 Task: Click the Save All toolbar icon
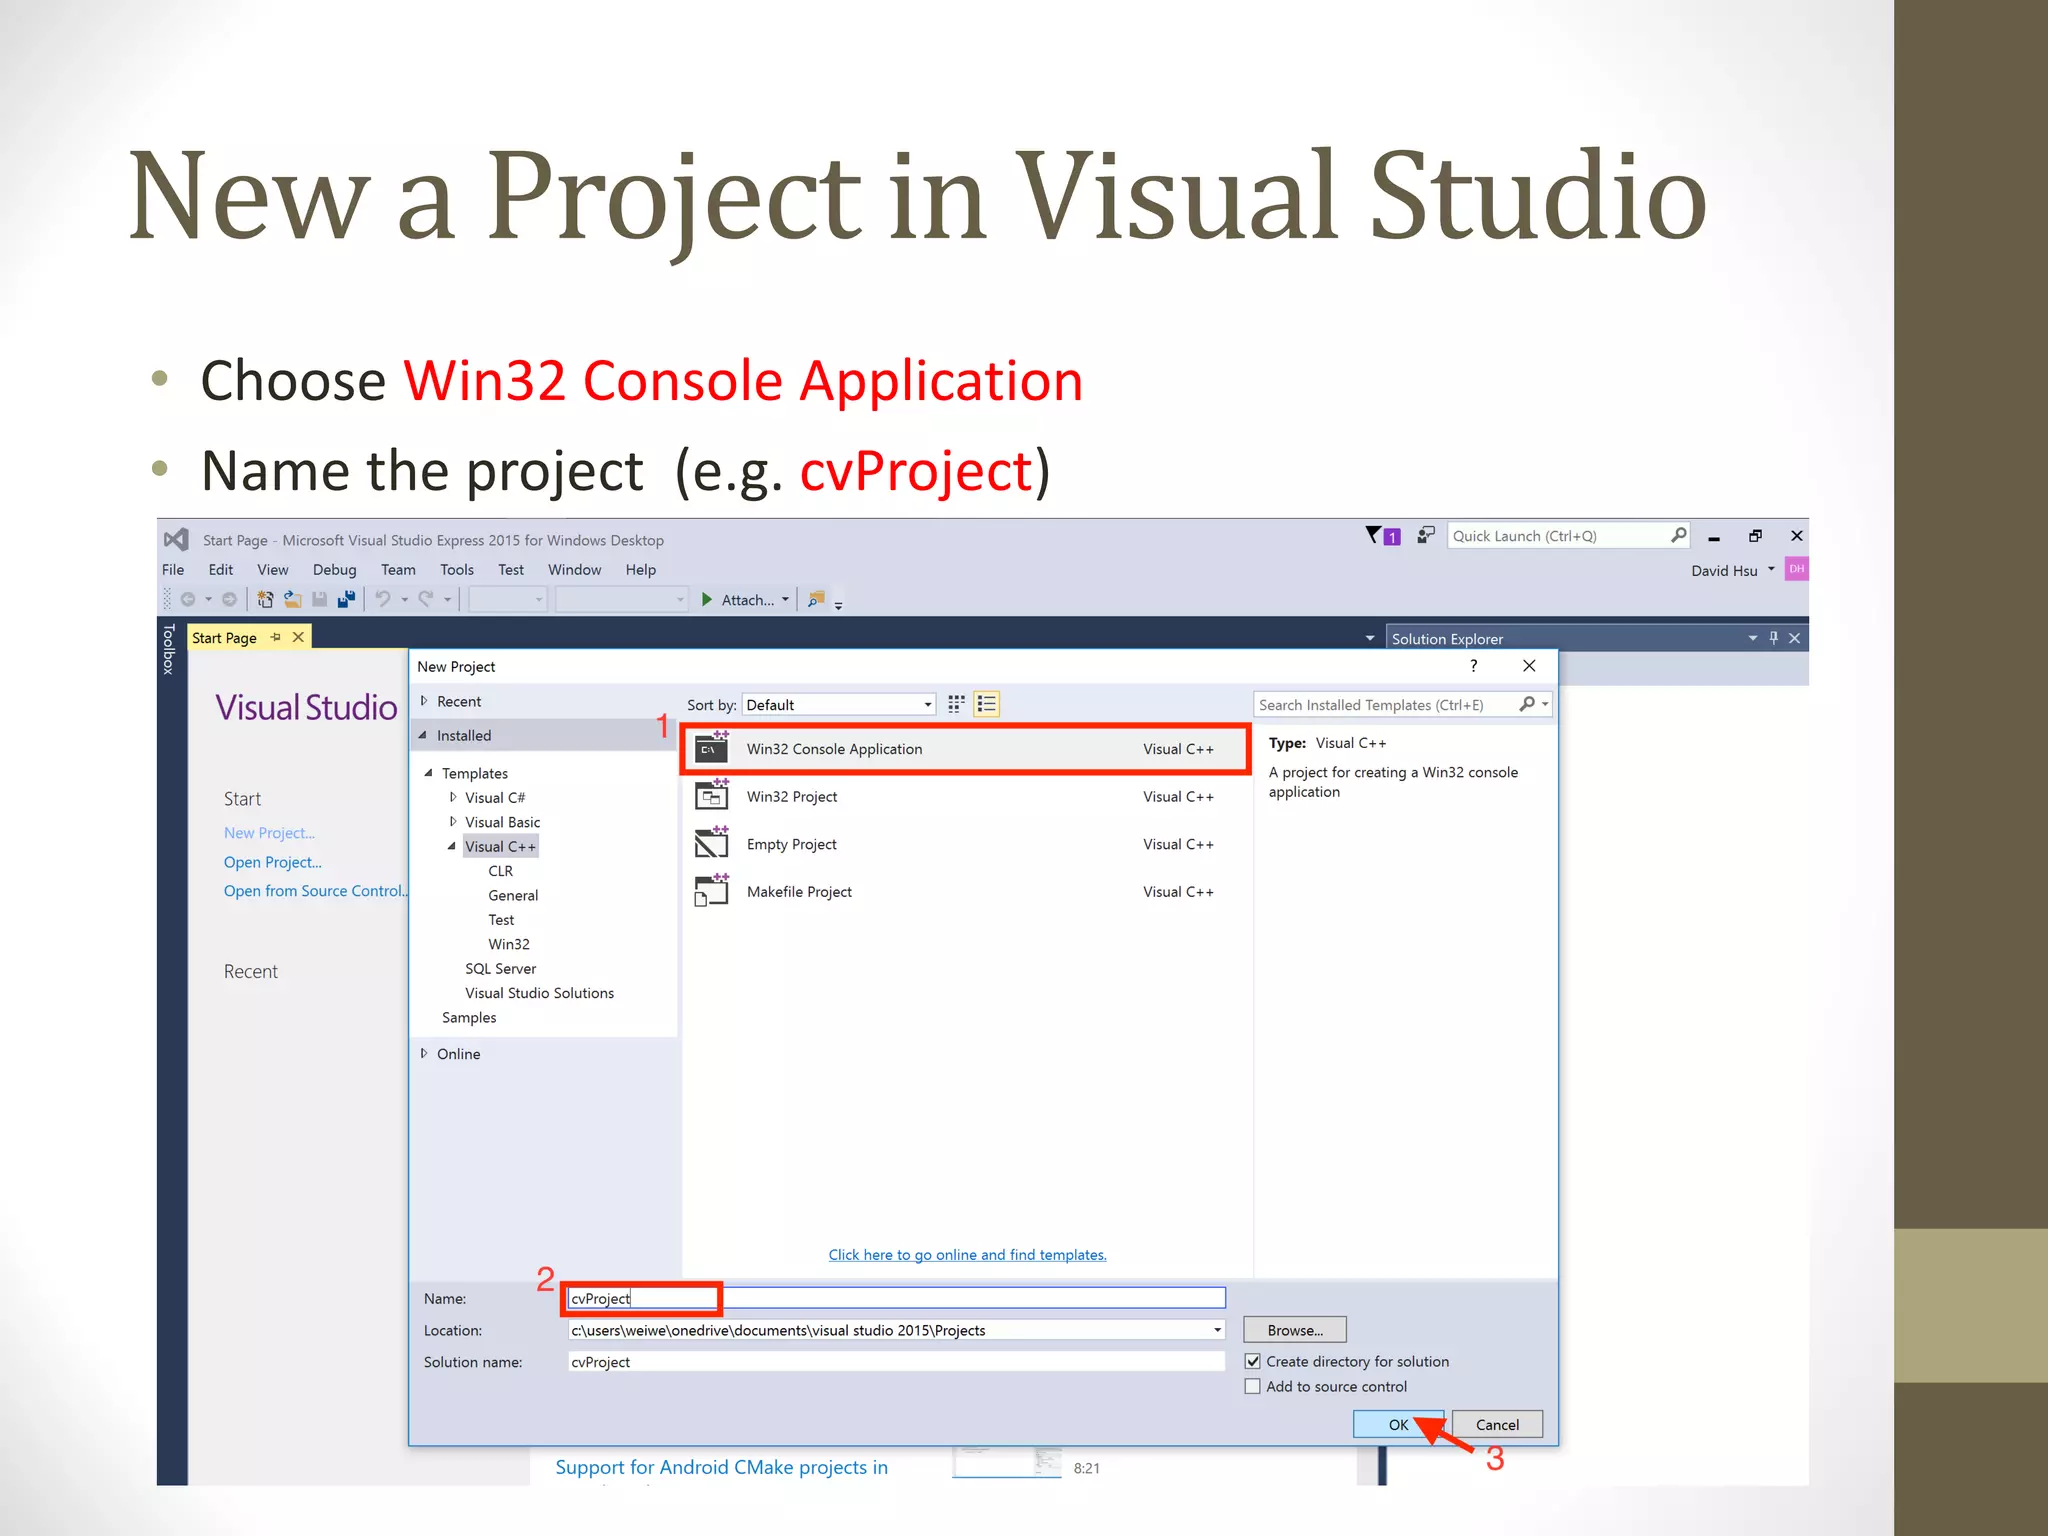[x=346, y=599]
